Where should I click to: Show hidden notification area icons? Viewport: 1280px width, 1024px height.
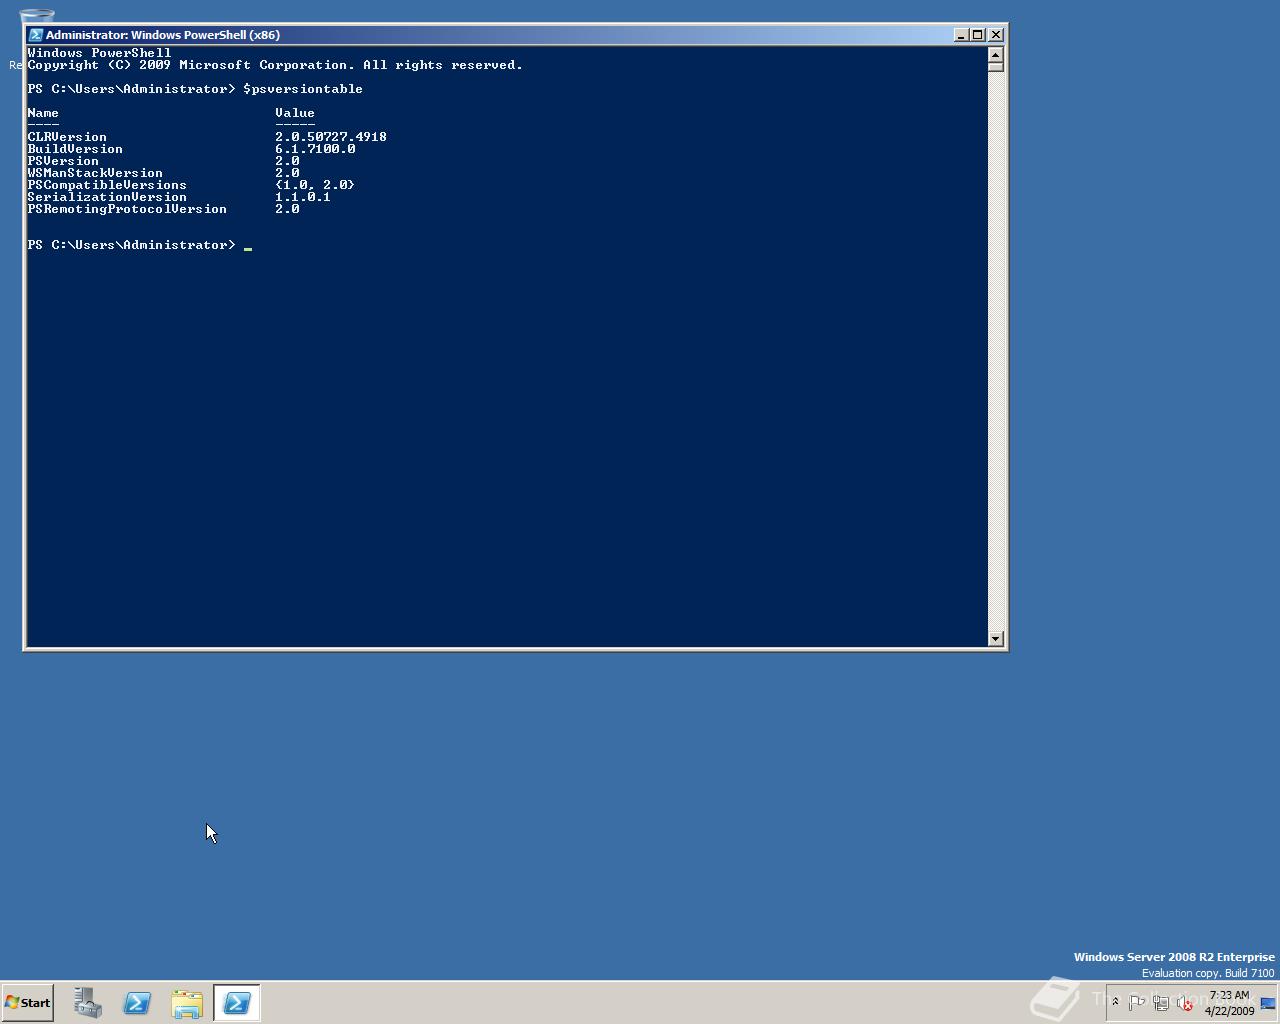[1115, 1002]
